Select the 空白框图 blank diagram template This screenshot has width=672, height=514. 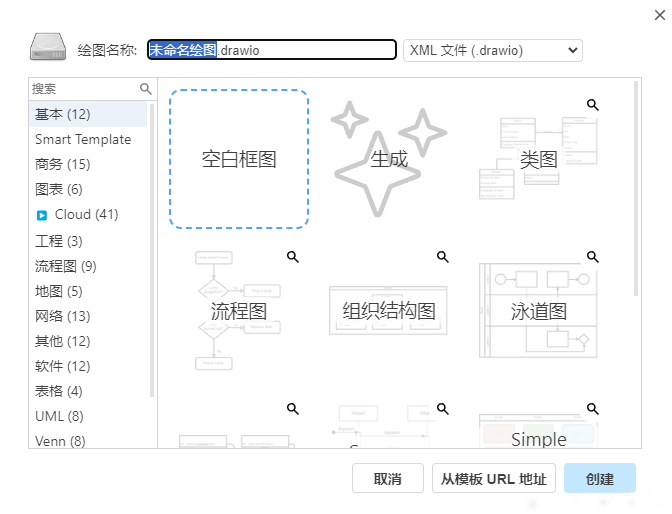click(x=239, y=159)
